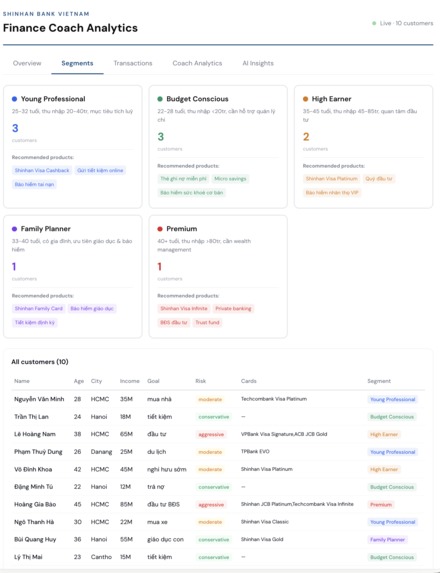Click the Cards column header
440x573 pixels.
click(249, 381)
